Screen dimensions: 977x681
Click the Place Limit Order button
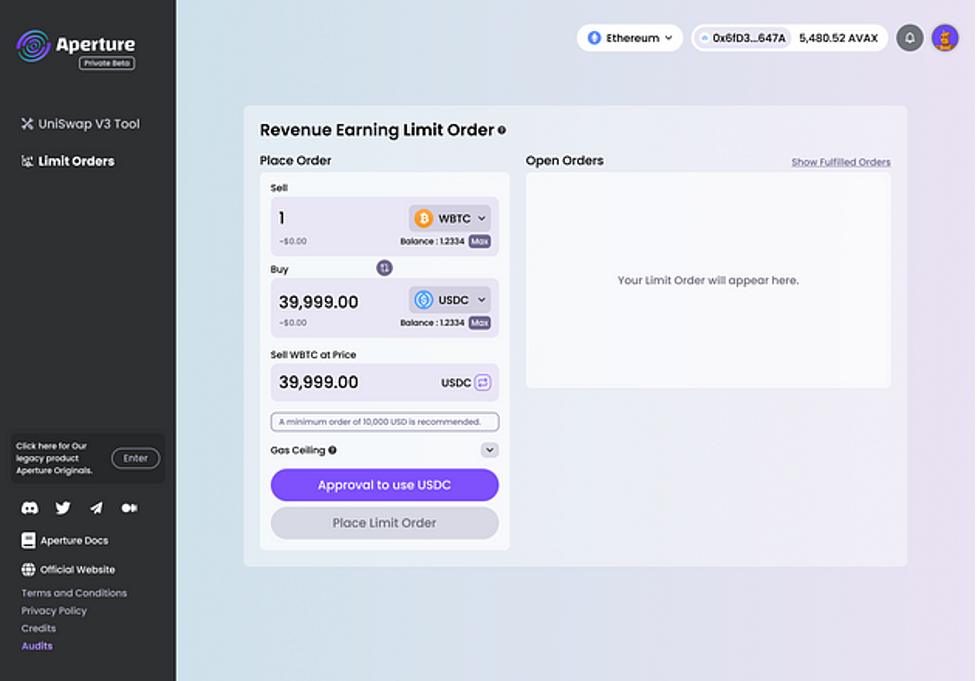point(384,523)
